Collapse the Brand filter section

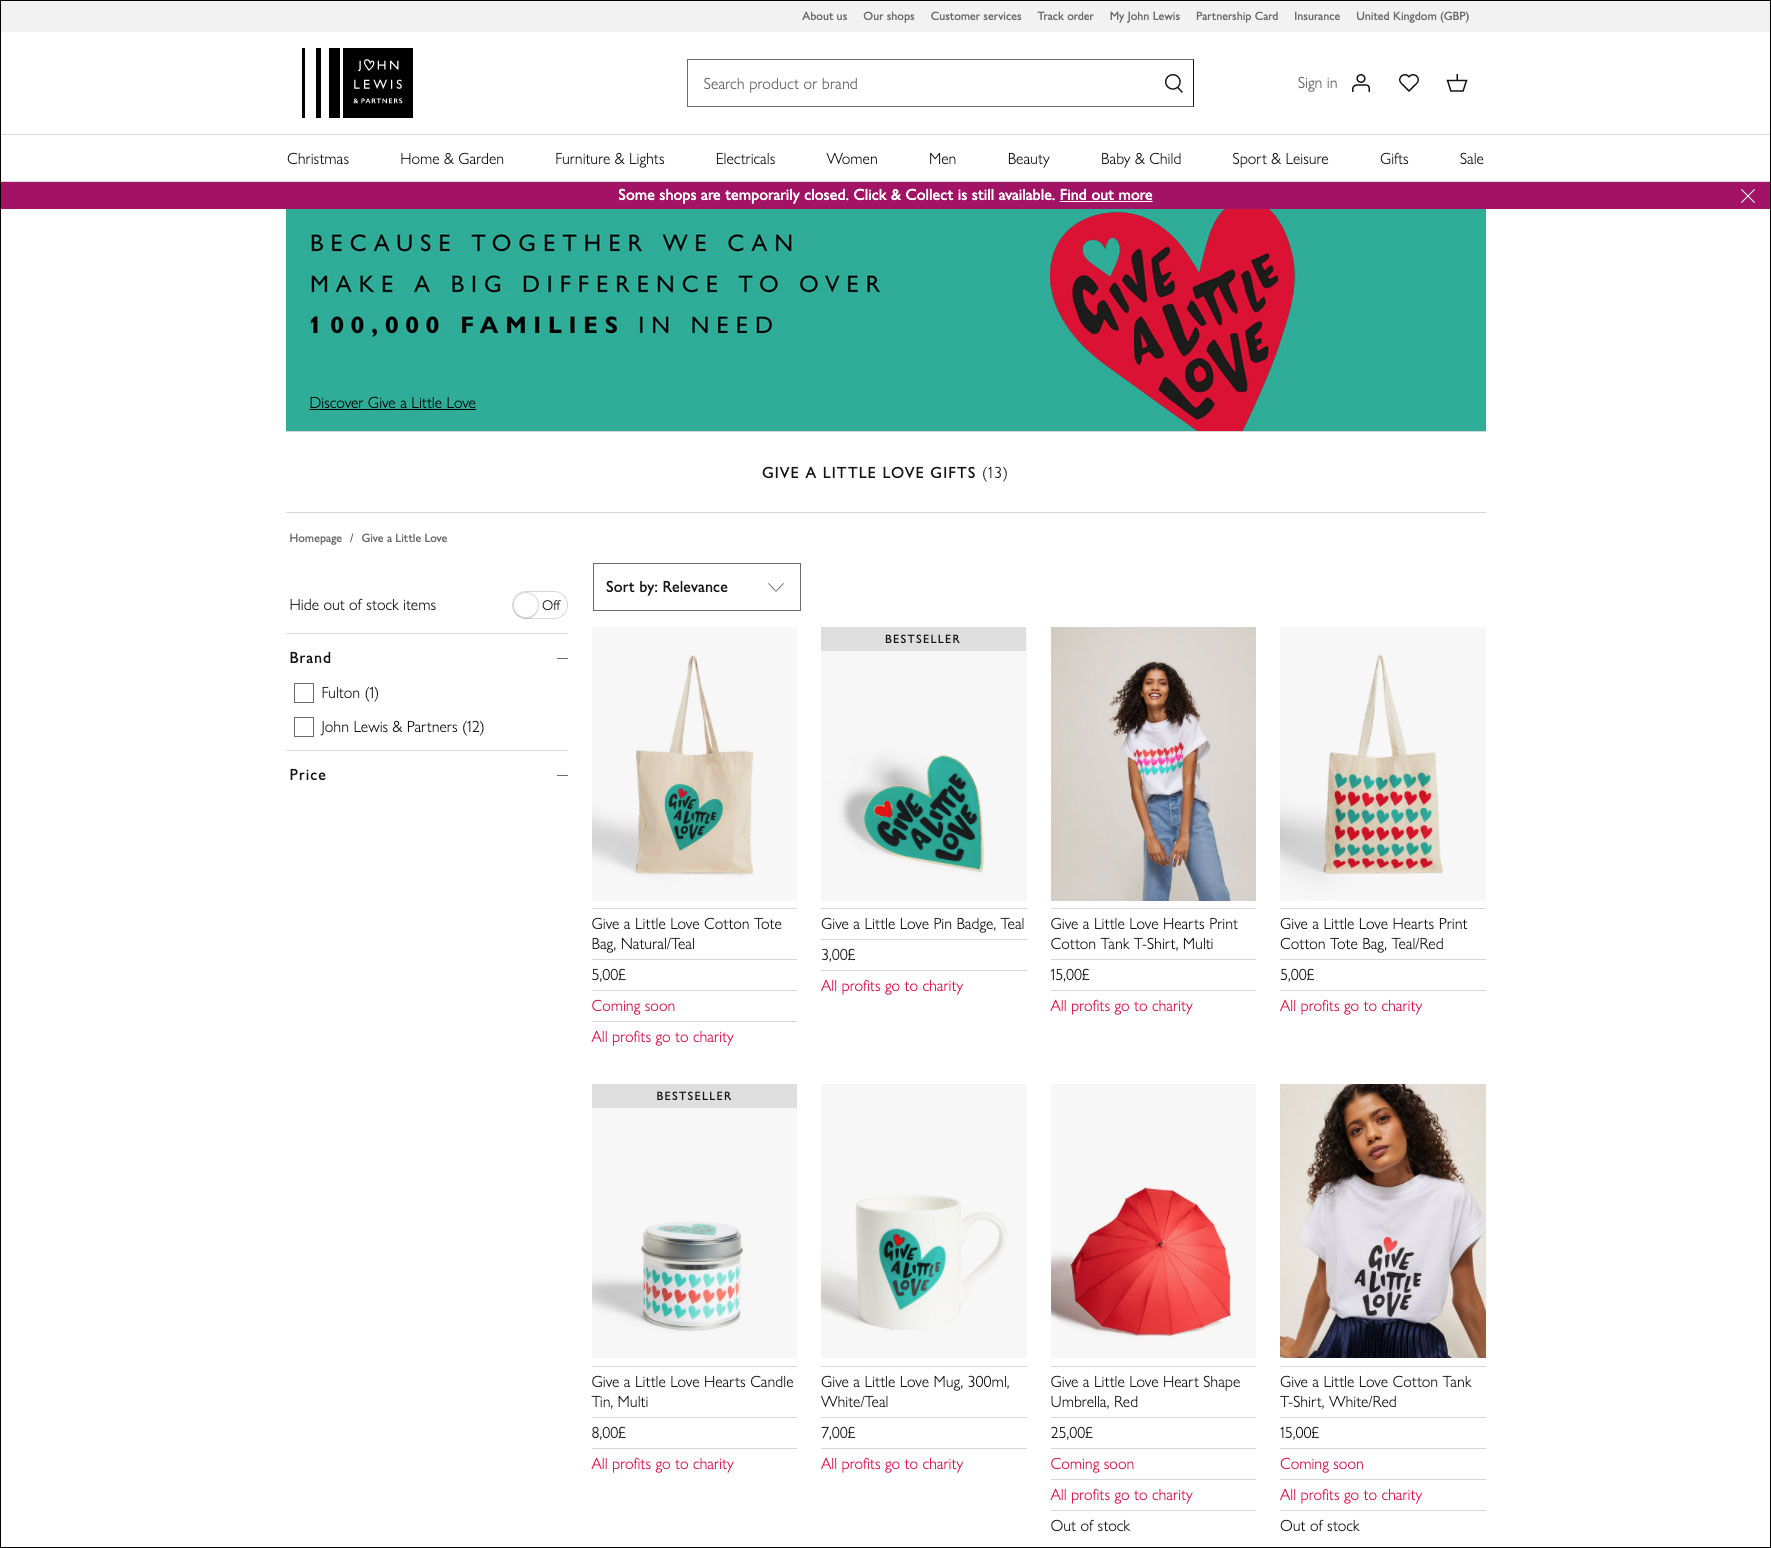click(x=563, y=658)
